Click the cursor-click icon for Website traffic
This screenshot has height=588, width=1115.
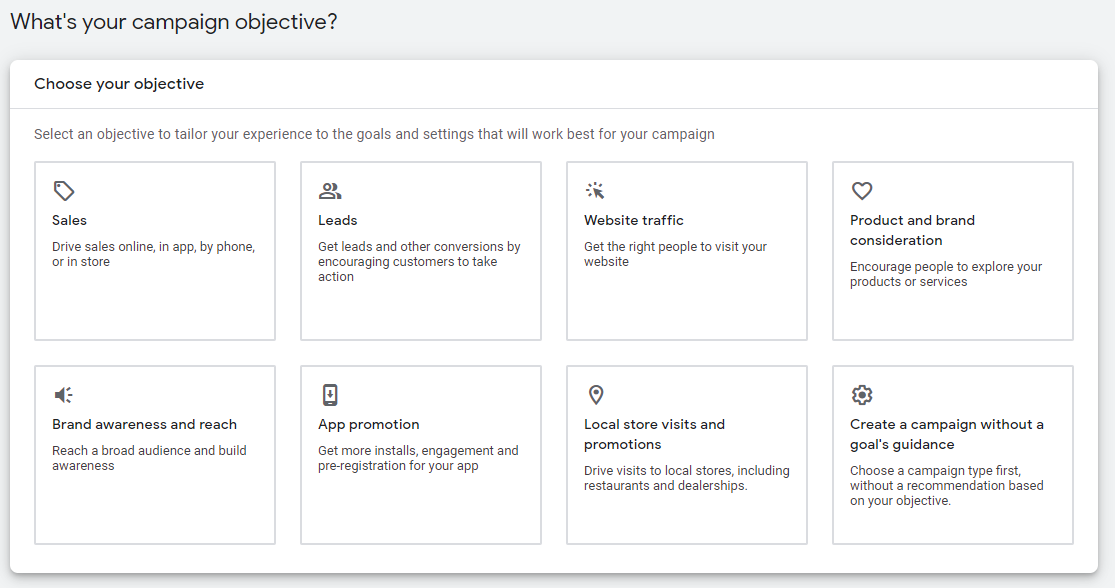tap(596, 190)
